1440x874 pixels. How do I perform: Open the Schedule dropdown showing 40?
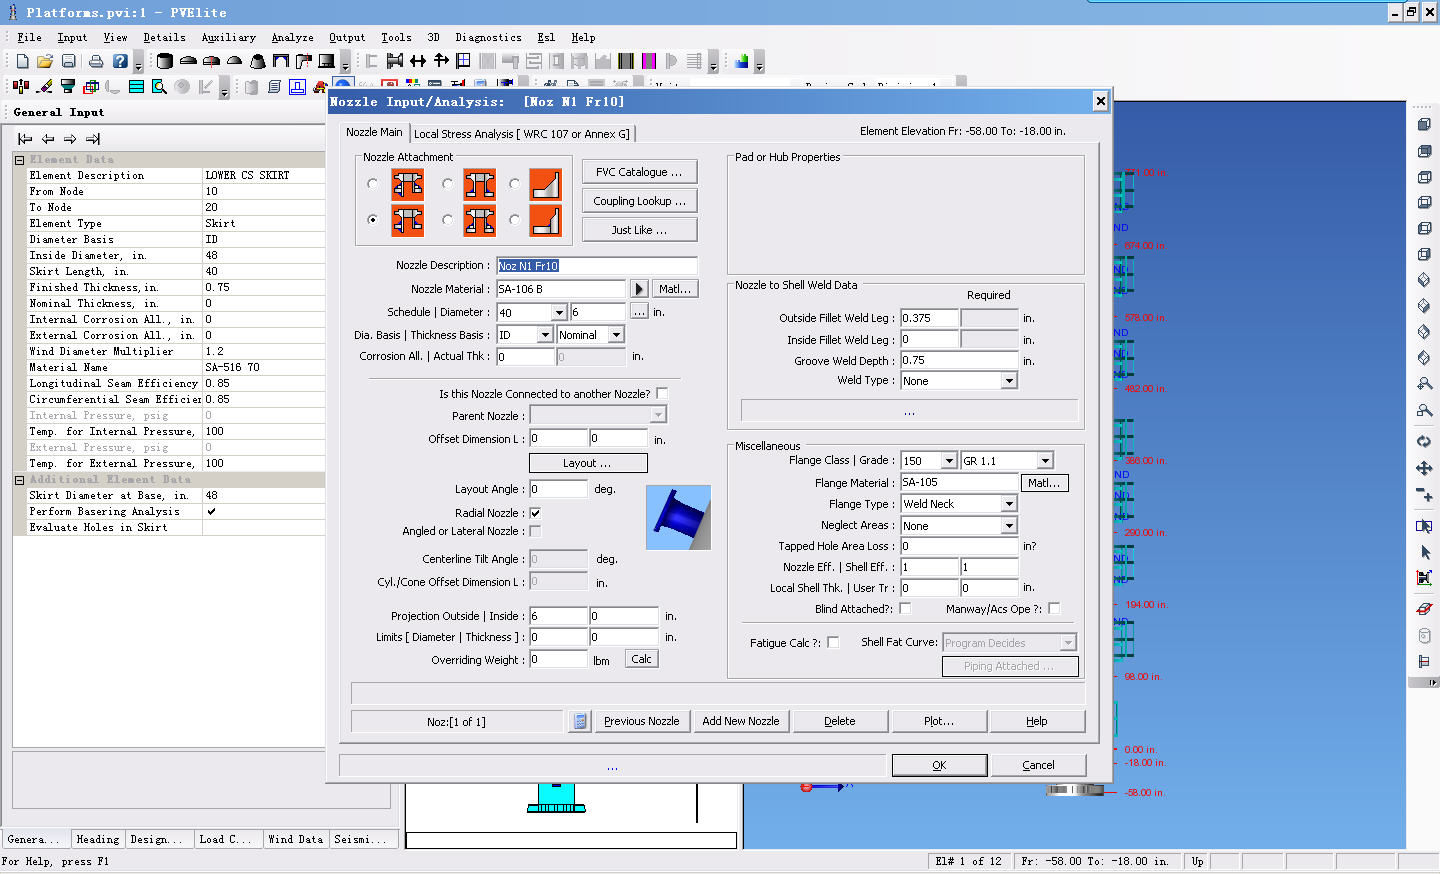(560, 313)
